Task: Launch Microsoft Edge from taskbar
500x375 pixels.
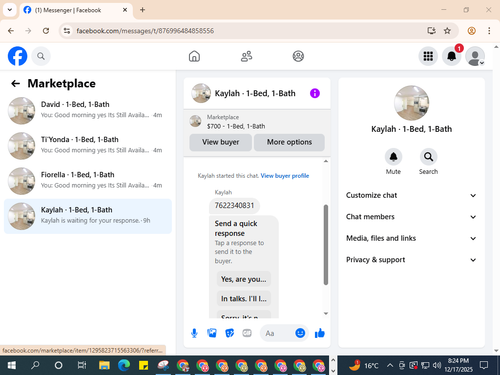Action: tap(124, 365)
